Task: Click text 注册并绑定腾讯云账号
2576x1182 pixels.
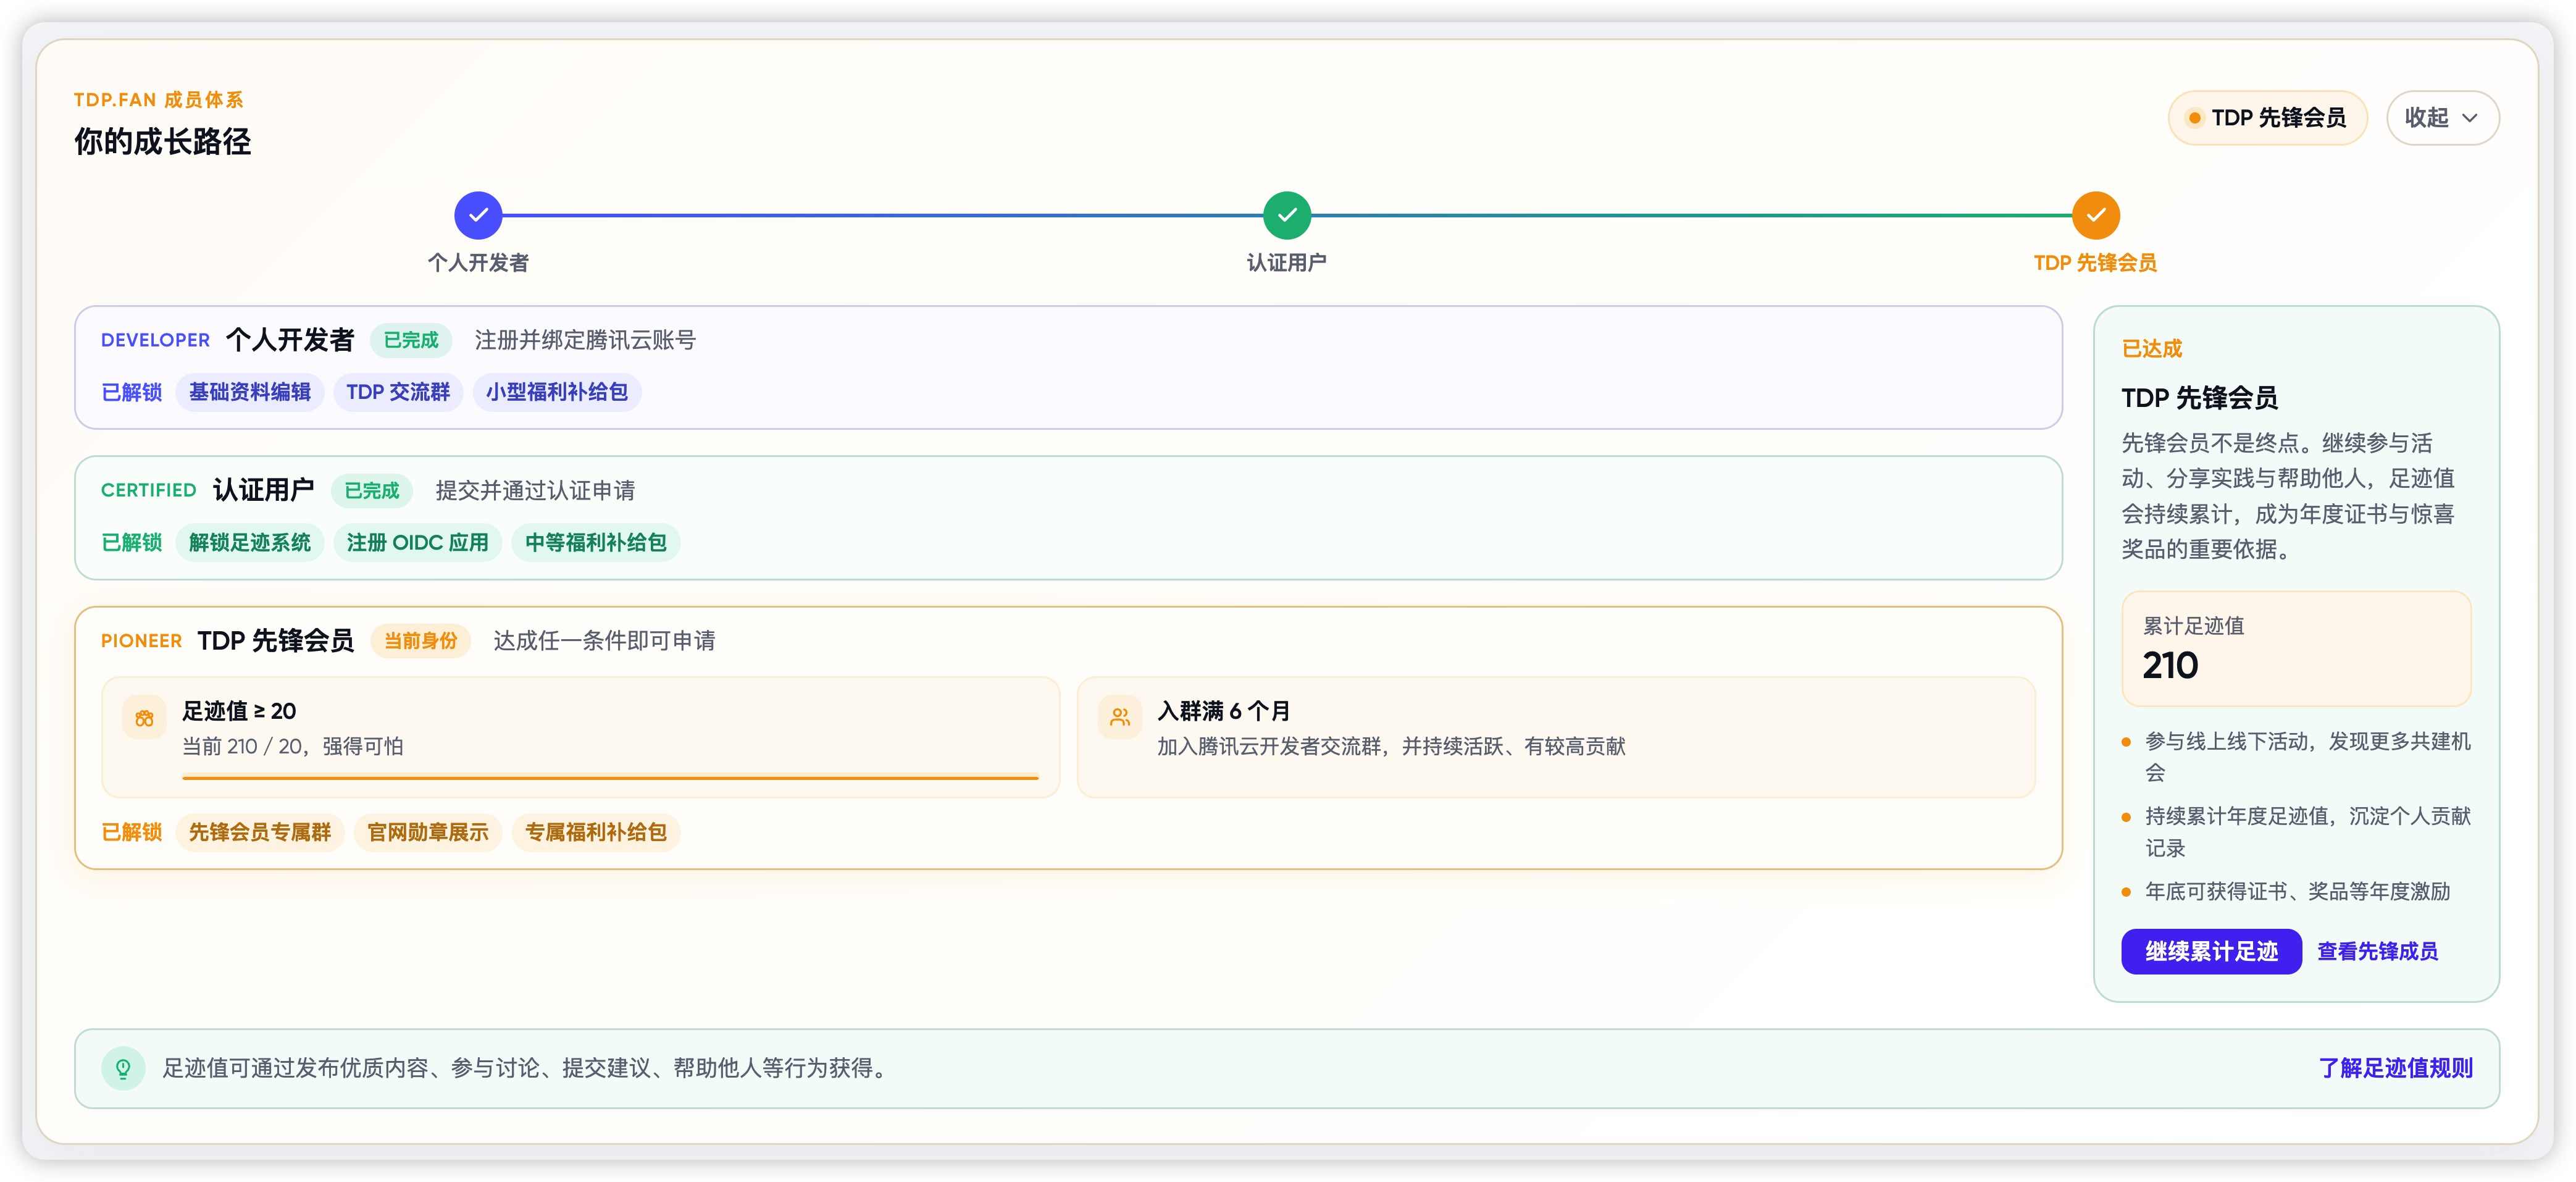Action: tap(585, 340)
